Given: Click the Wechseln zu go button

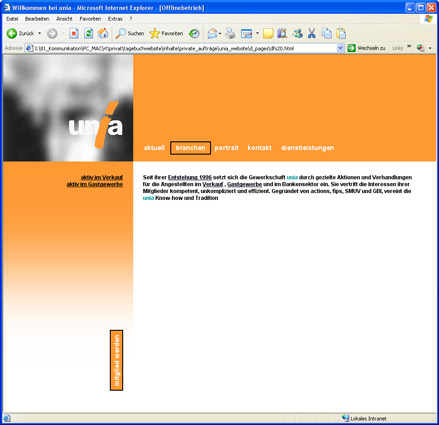Looking at the screenshot, I should (x=366, y=48).
